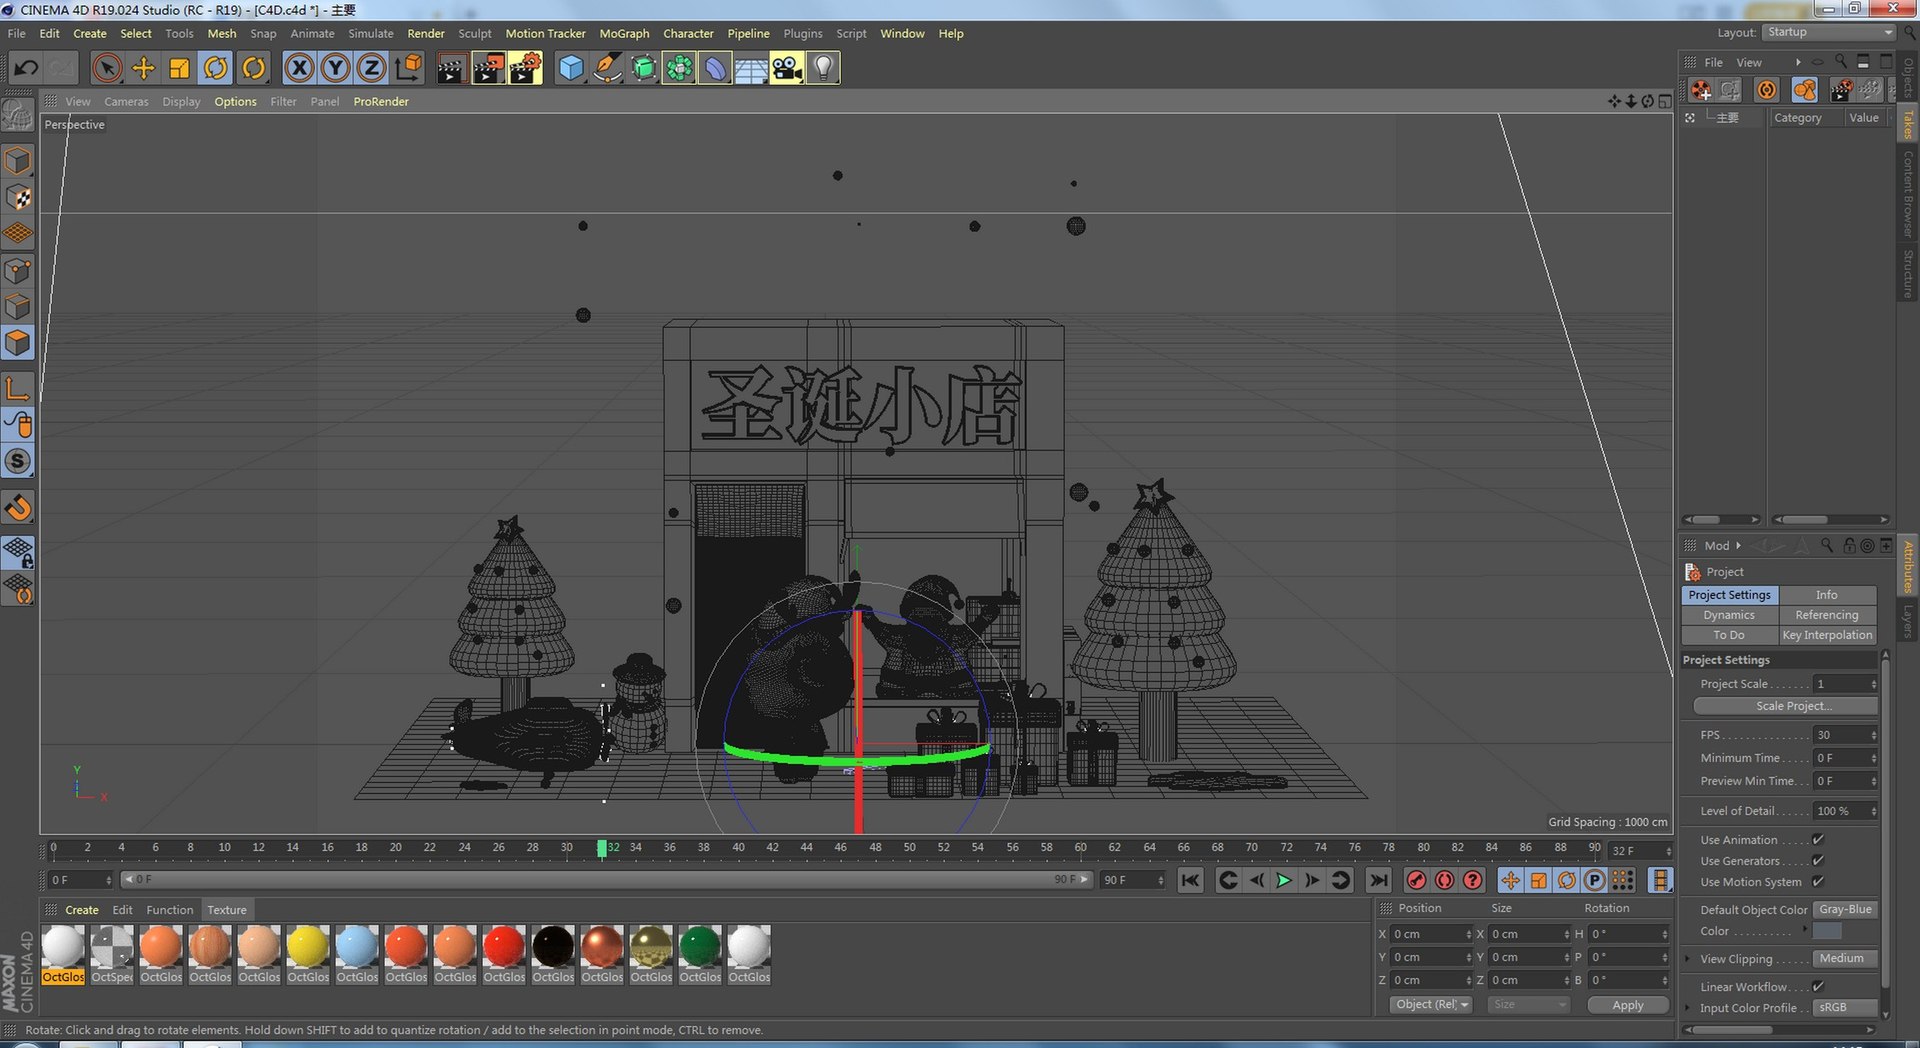The height and width of the screenshot is (1048, 1920).
Task: Click the Make Editable icon
Action: [18, 116]
